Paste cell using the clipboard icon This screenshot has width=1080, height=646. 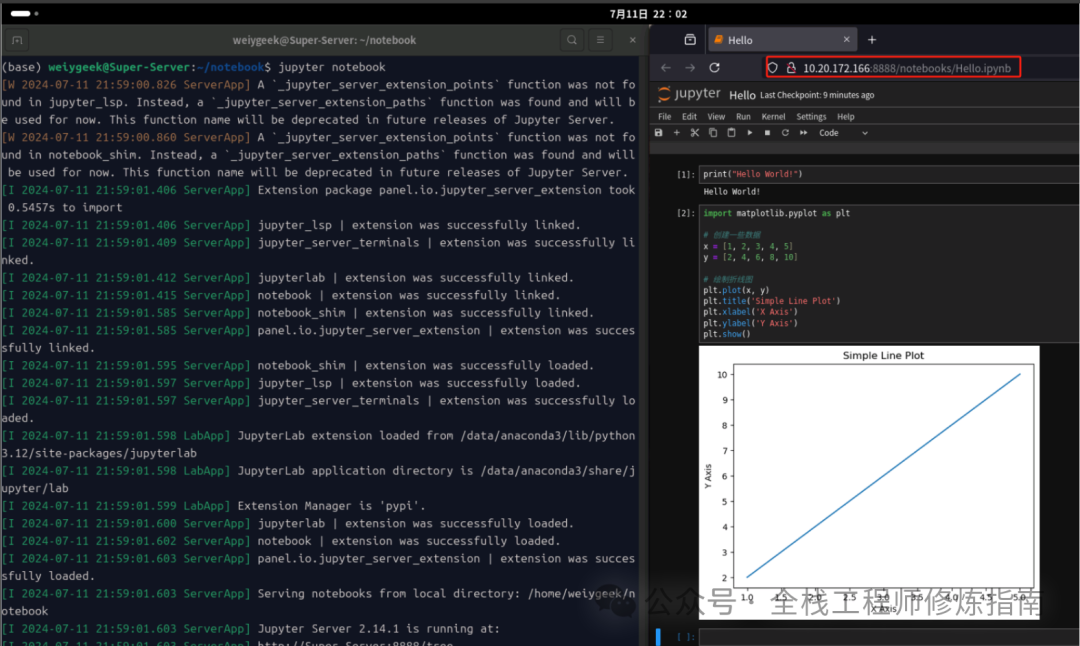tap(731, 133)
